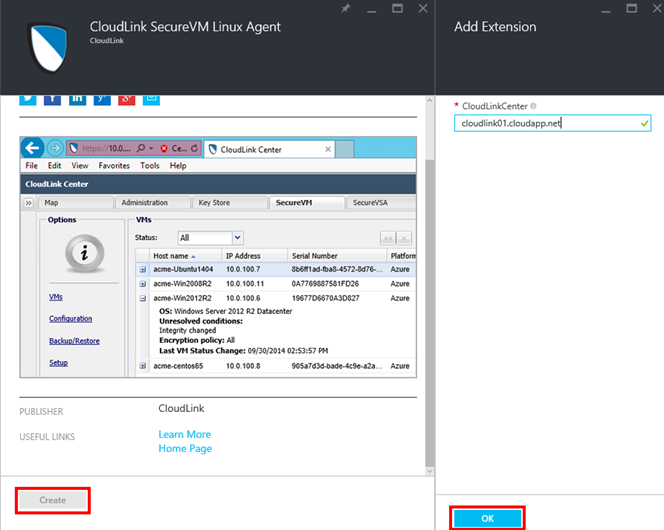Share via the Twitter icon
The height and width of the screenshot is (530, 664).
(27, 98)
